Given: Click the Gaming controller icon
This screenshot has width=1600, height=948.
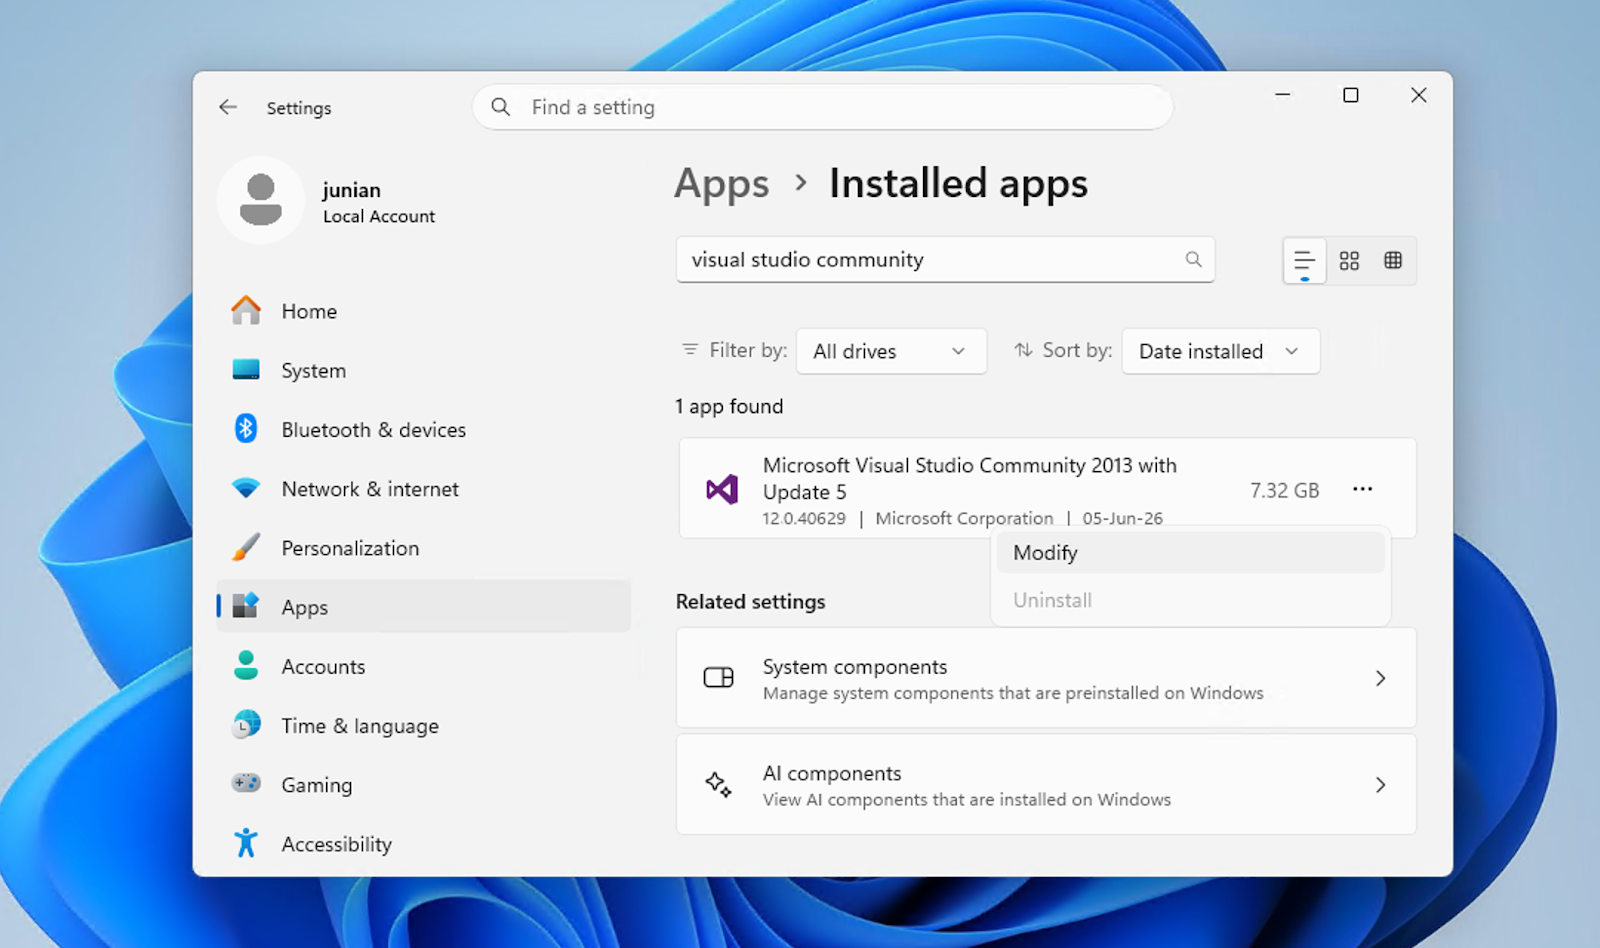Looking at the screenshot, I should 246,783.
